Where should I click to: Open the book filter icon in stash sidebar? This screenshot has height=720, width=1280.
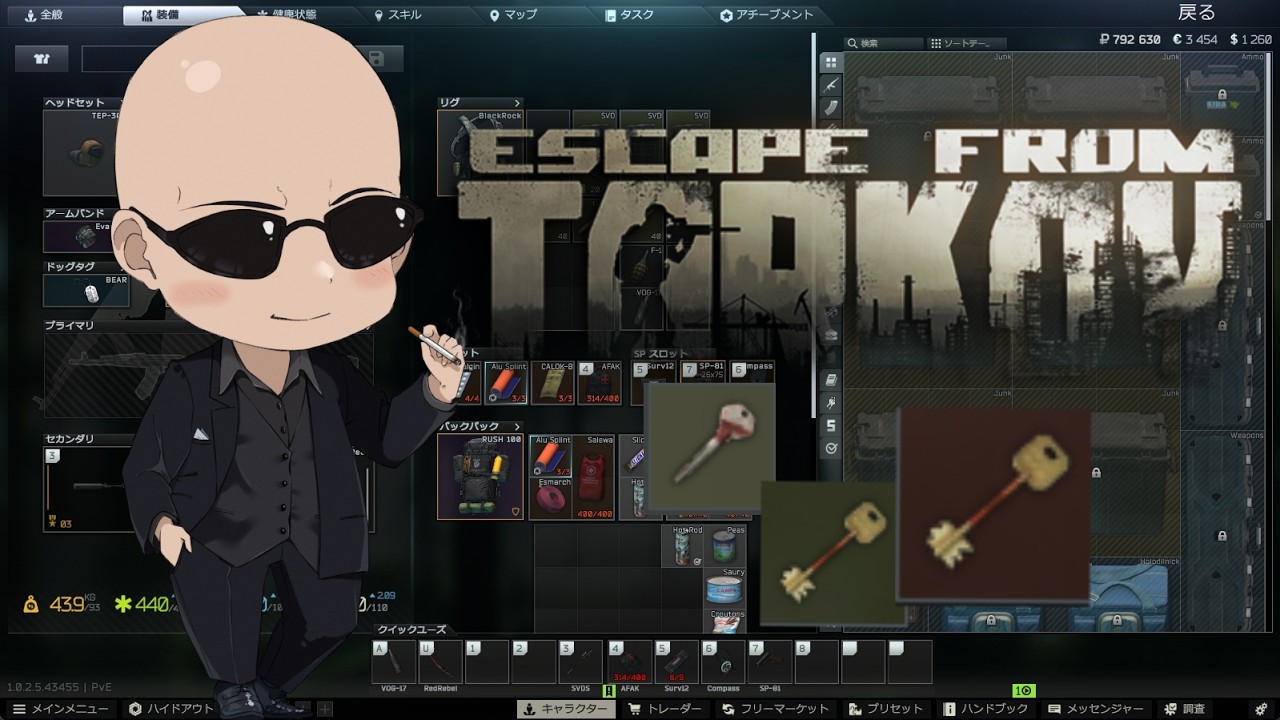[x=831, y=380]
